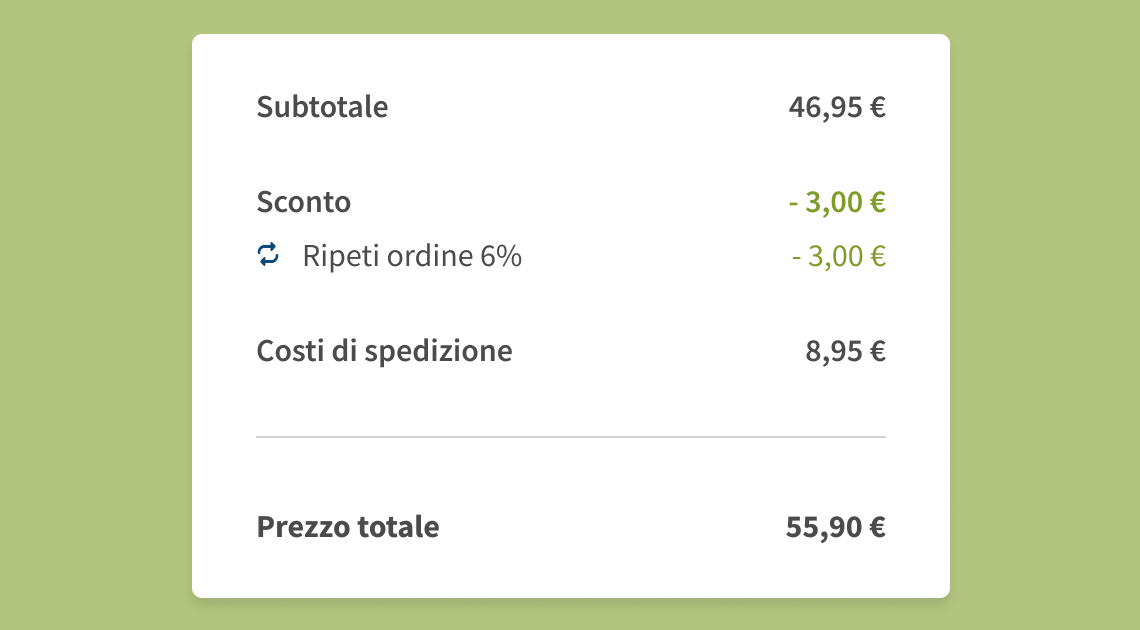Click the Subtotale label
1140x630 pixels.
tap(322, 107)
